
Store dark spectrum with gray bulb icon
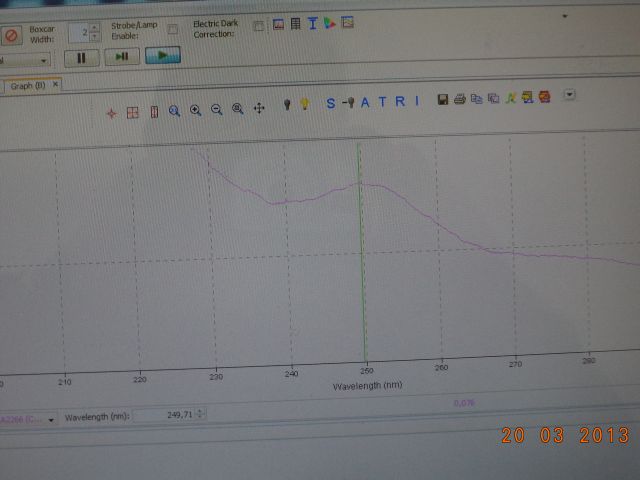pyautogui.click(x=287, y=105)
